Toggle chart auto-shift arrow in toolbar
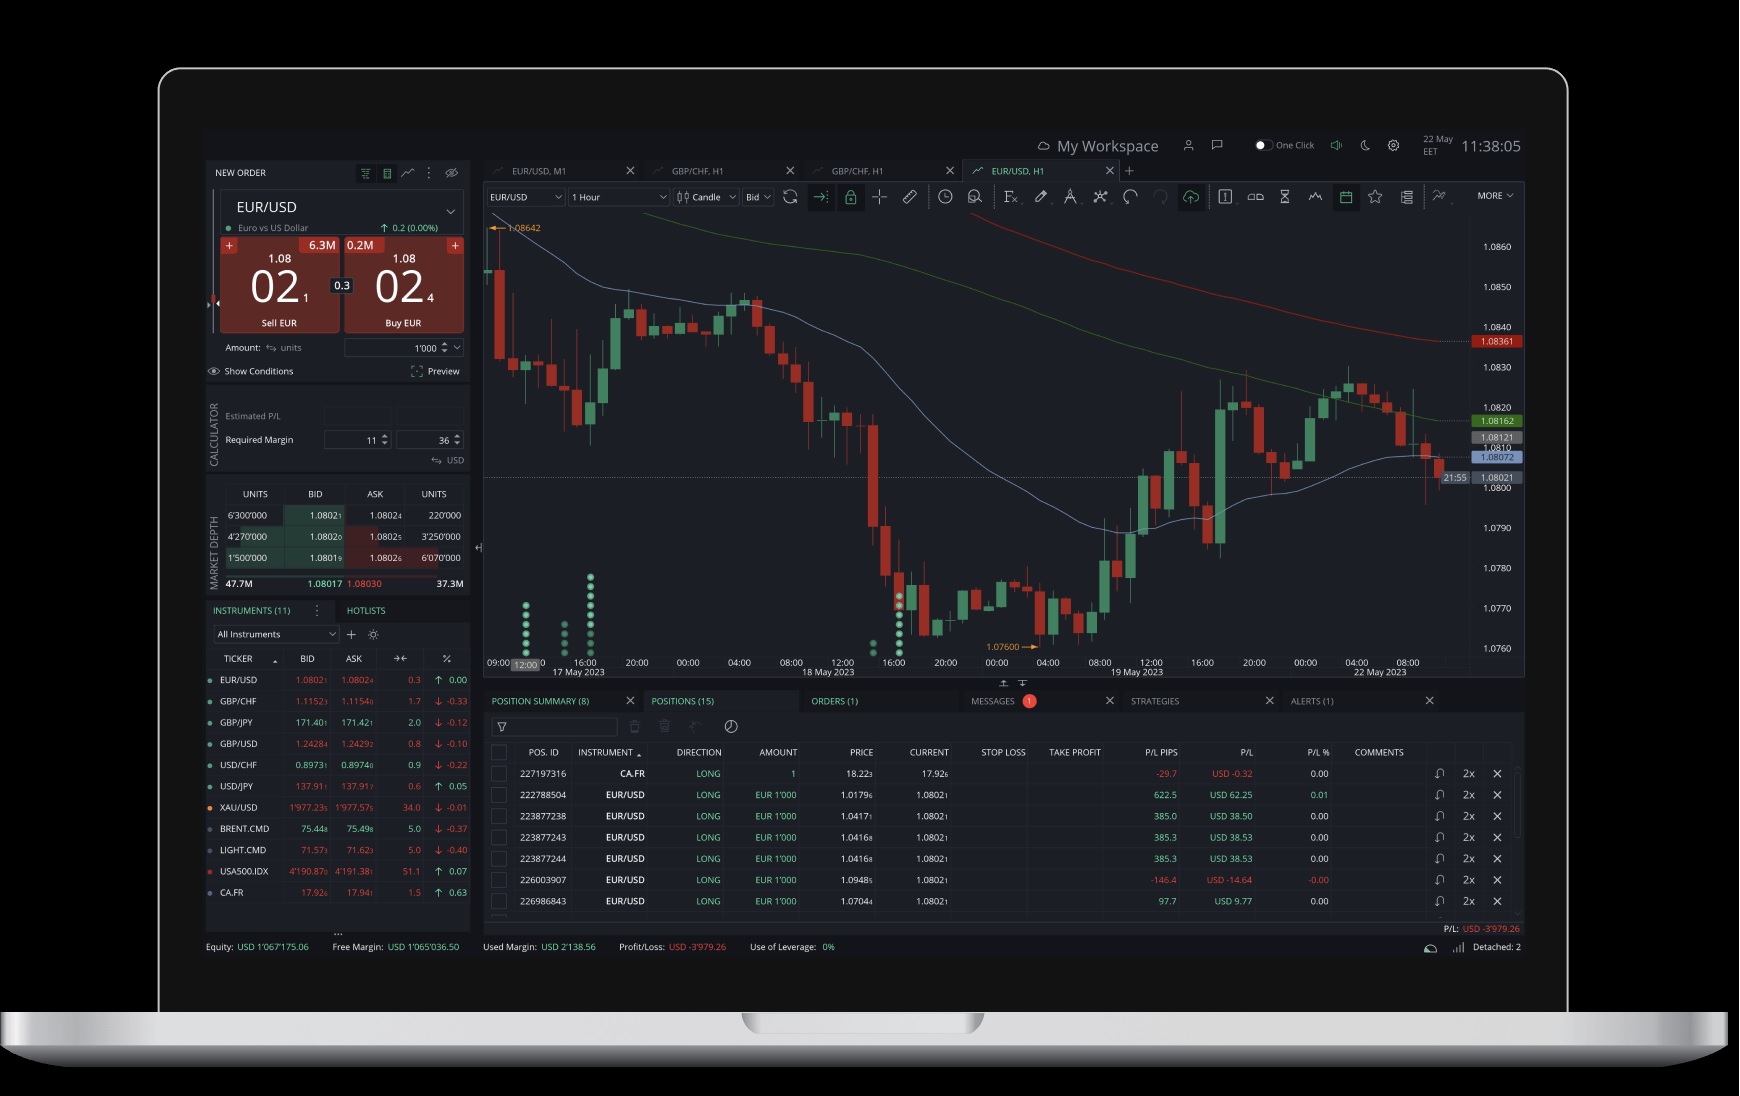Image resolution: width=1740 pixels, height=1096 pixels. 820,197
